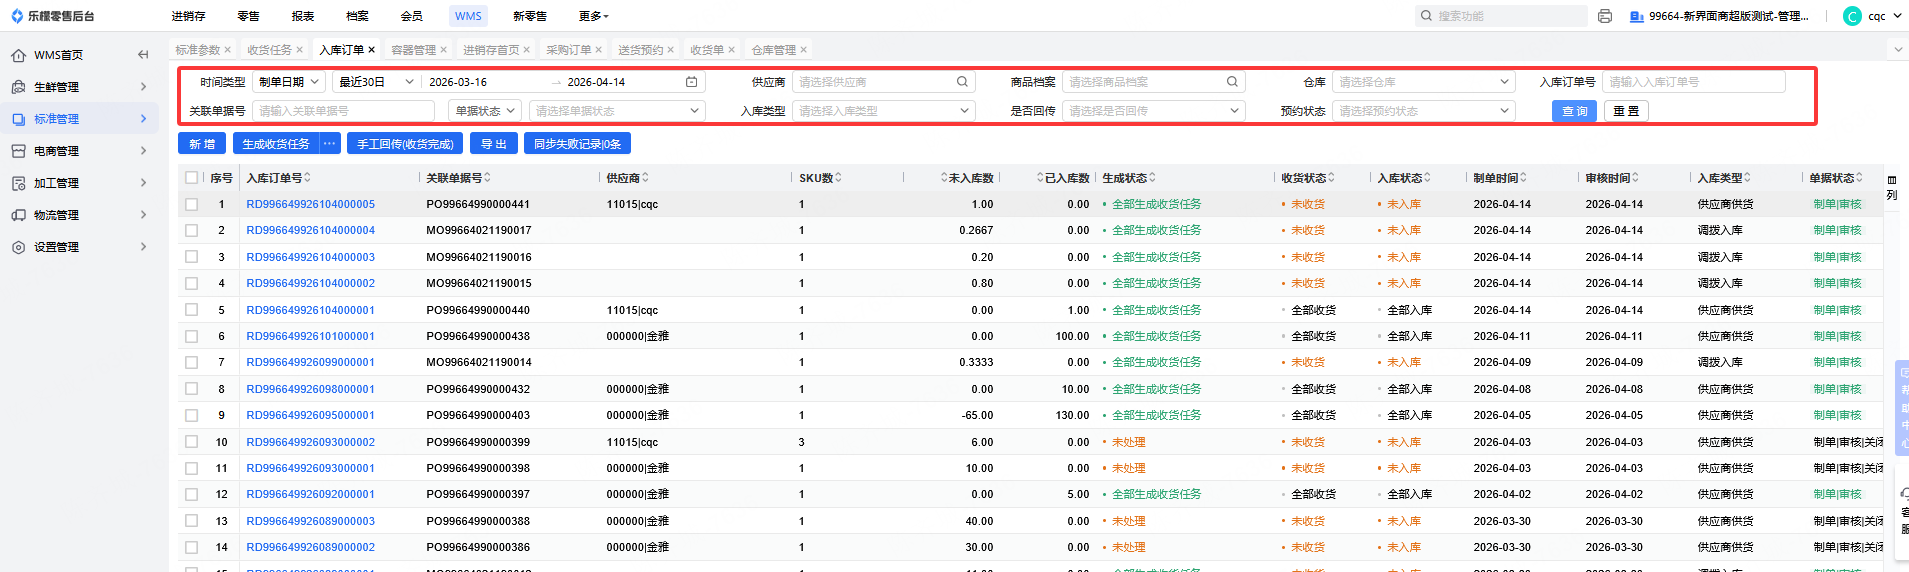This screenshot has width=1909, height=572.
Task: Open the calendar icon in date range
Action: pyautogui.click(x=691, y=82)
